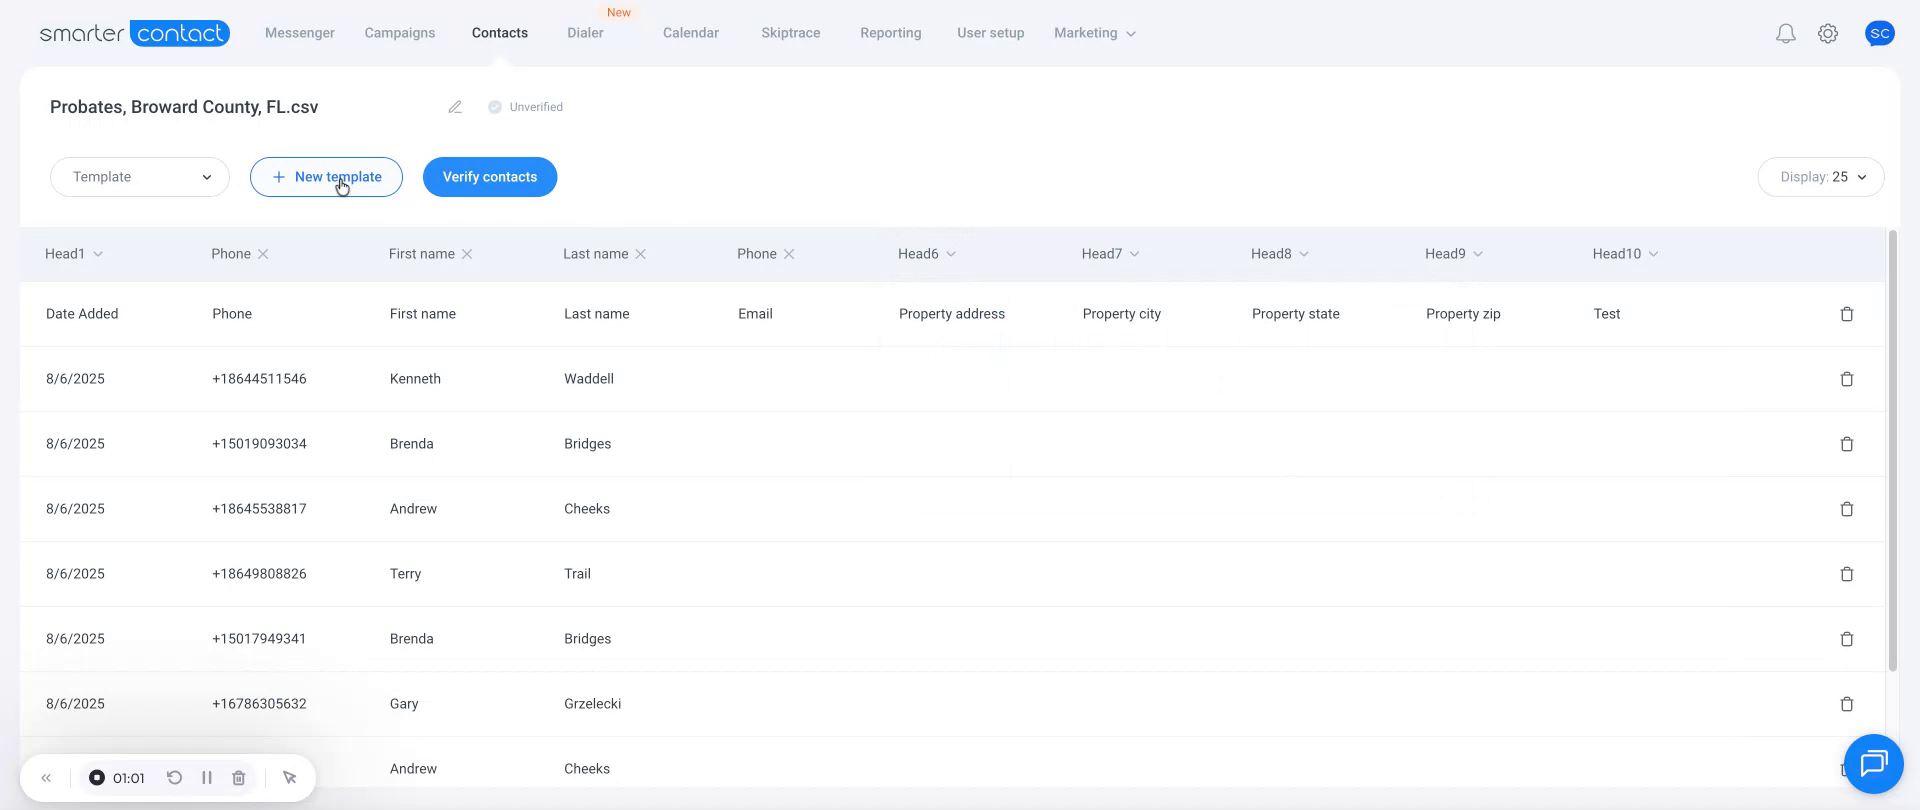Open the Skiptrace tab
1920x810 pixels.
tap(791, 33)
